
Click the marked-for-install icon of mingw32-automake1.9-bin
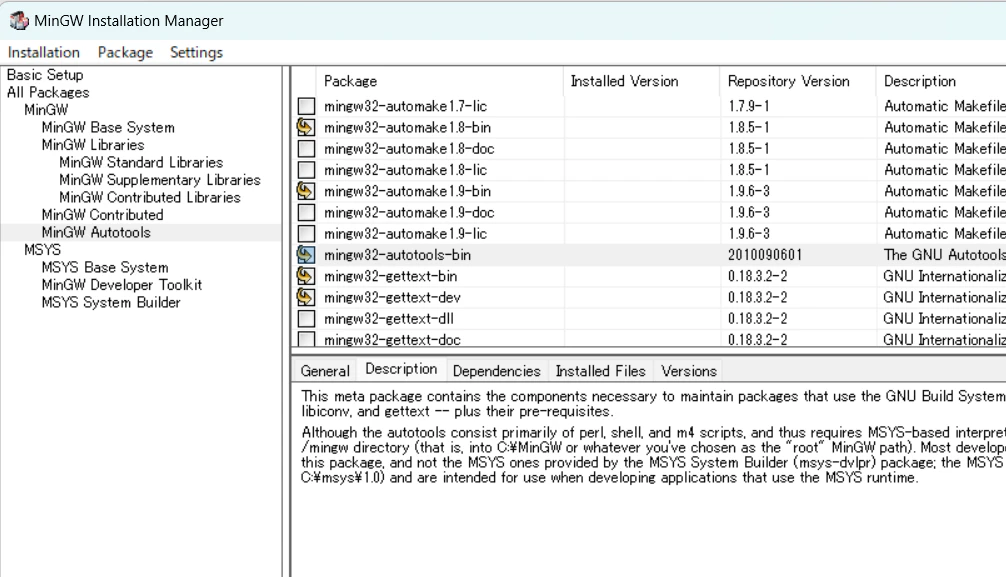pyautogui.click(x=306, y=191)
